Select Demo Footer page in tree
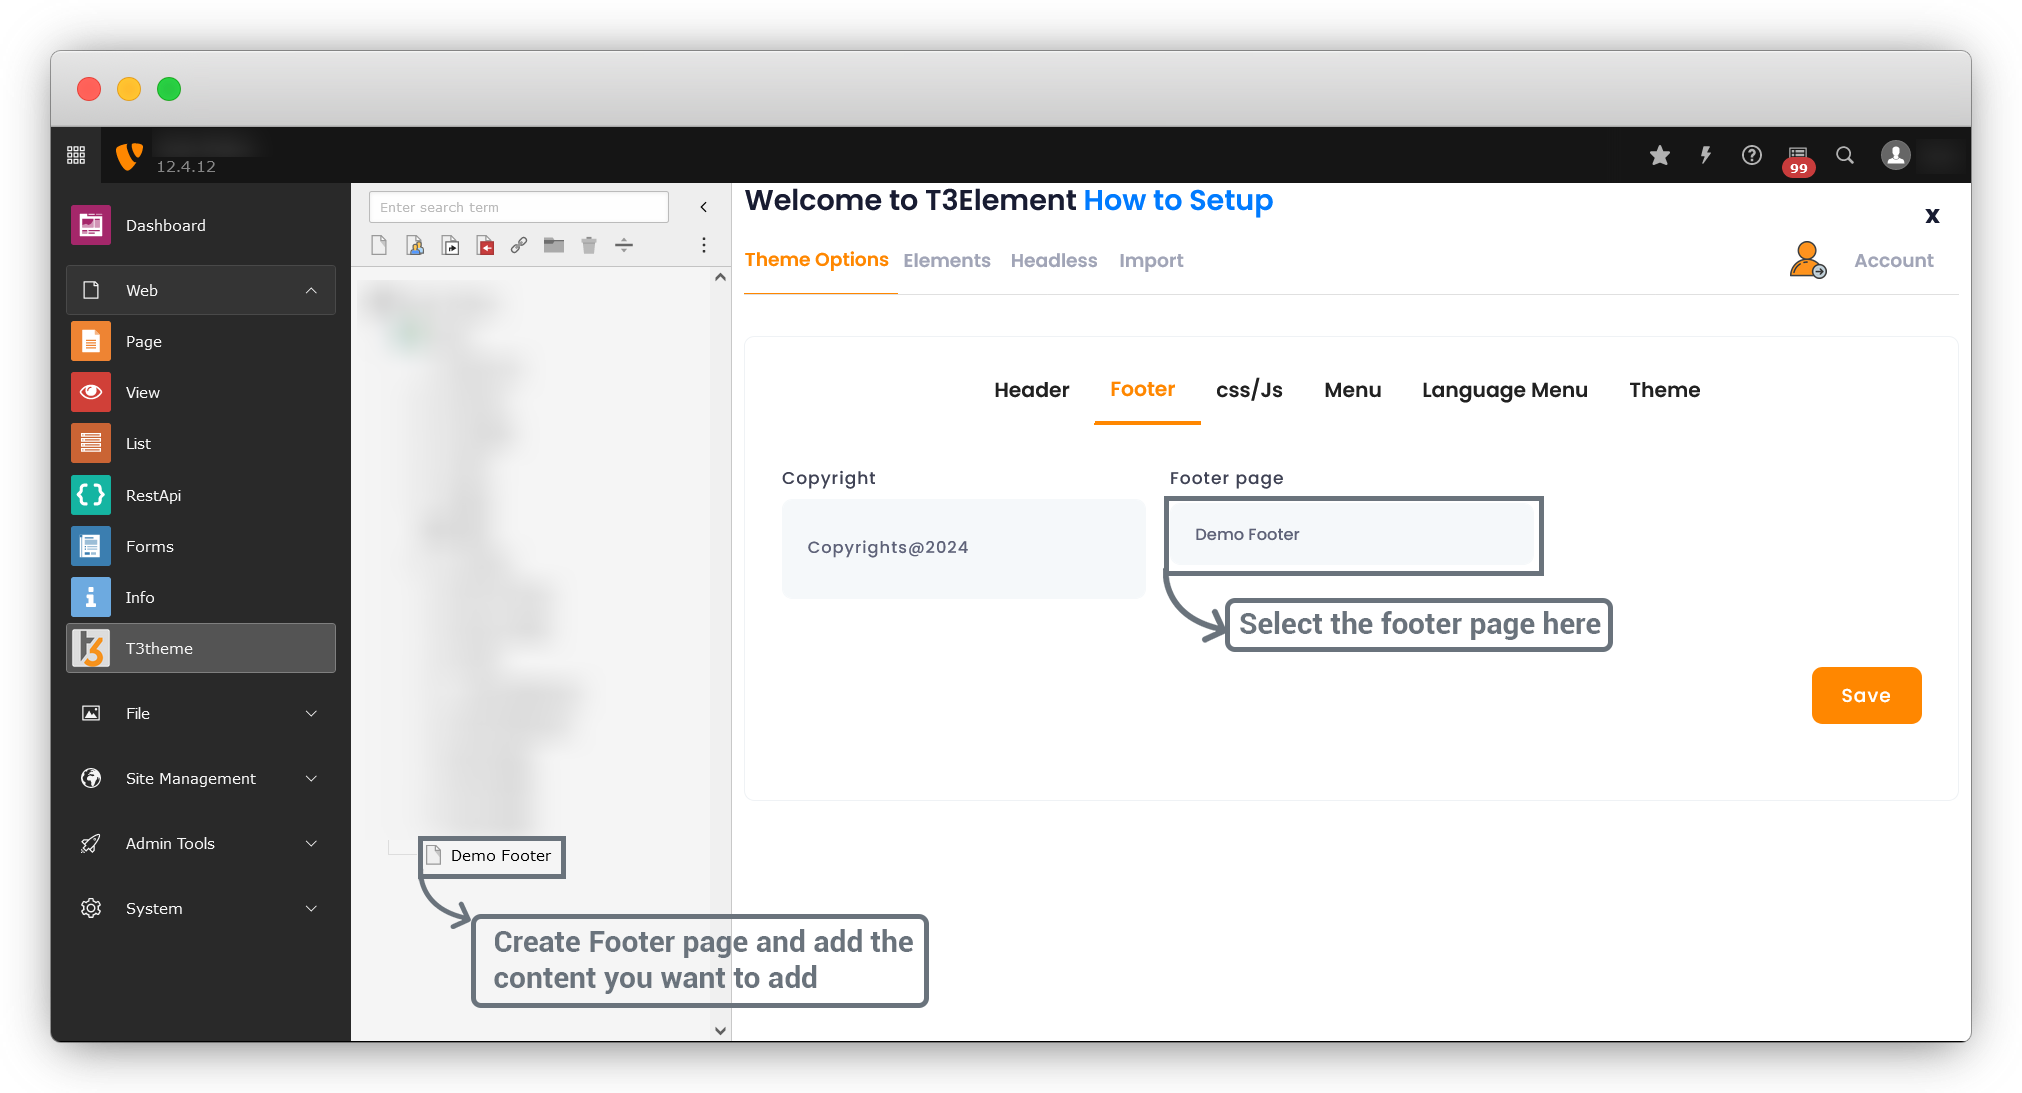The width and height of the screenshot is (2022, 1093). click(x=500, y=856)
